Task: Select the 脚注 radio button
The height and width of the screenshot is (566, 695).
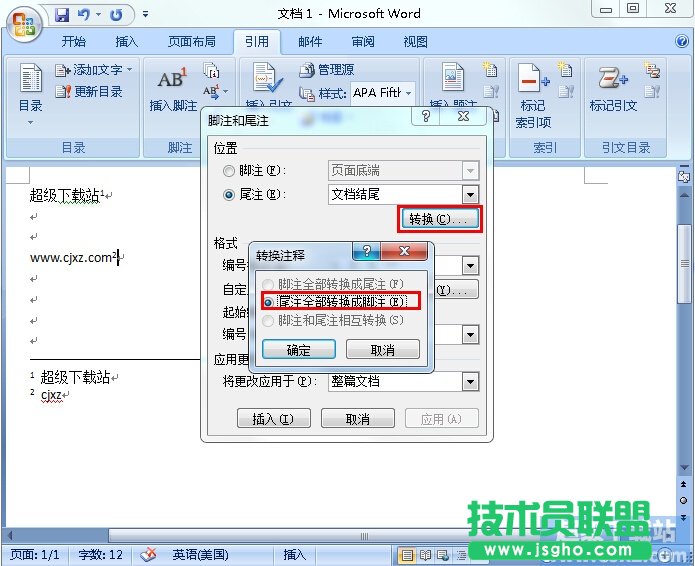Action: pos(230,171)
